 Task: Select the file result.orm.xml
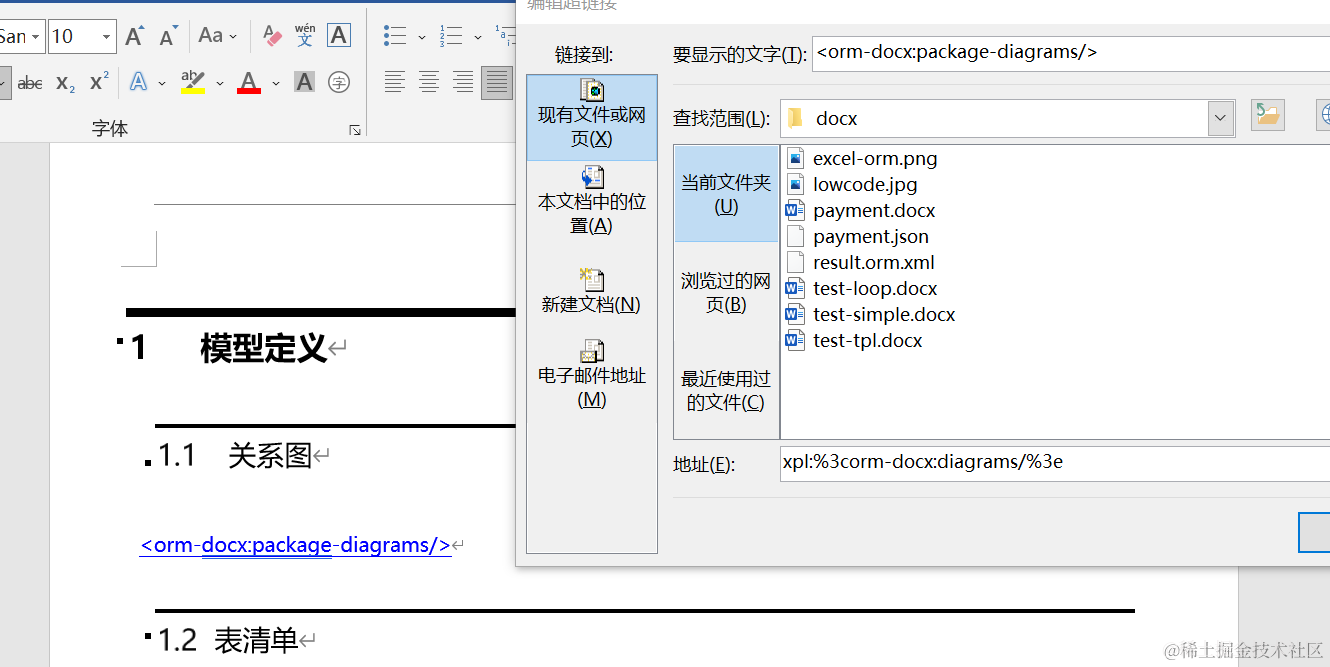[874, 262]
